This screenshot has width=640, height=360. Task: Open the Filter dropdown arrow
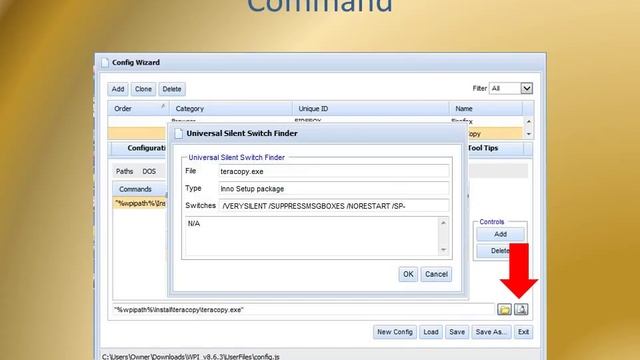[527, 88]
